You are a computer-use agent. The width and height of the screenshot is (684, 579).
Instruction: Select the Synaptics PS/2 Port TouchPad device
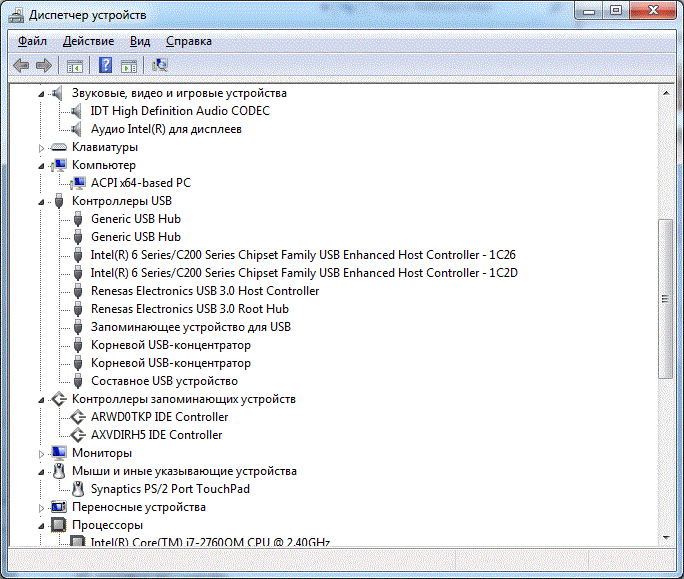170,489
